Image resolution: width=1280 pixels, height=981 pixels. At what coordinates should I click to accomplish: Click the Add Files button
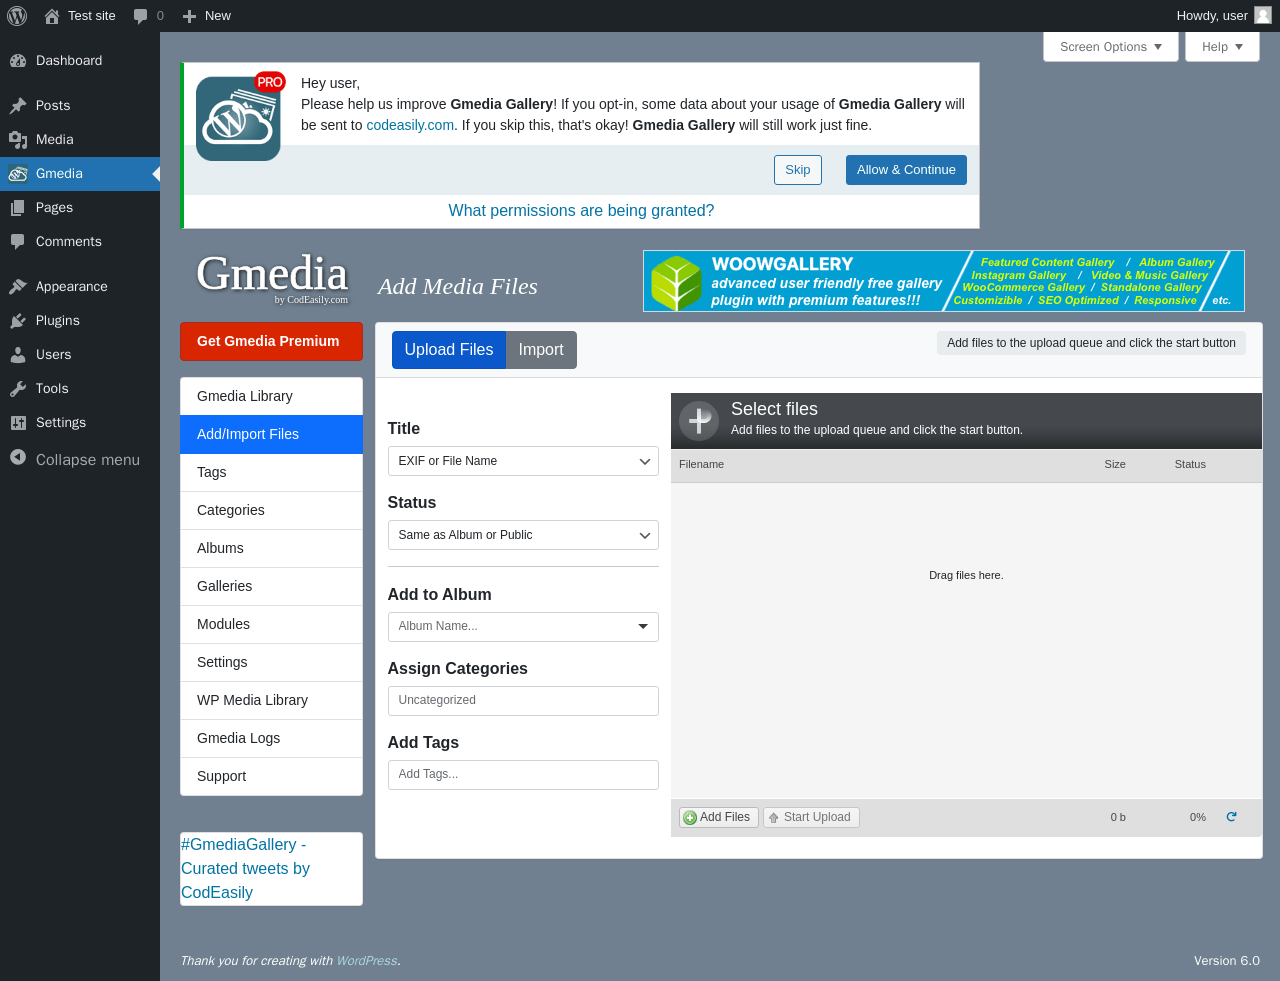719,817
